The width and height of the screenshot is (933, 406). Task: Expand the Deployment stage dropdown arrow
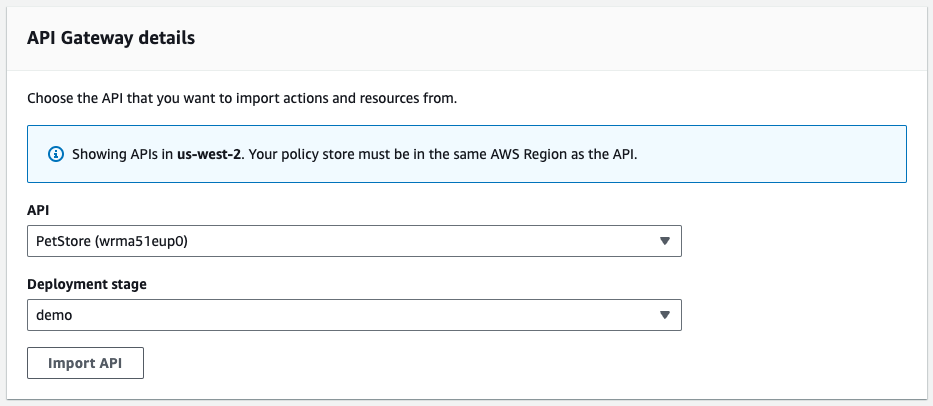(x=665, y=315)
